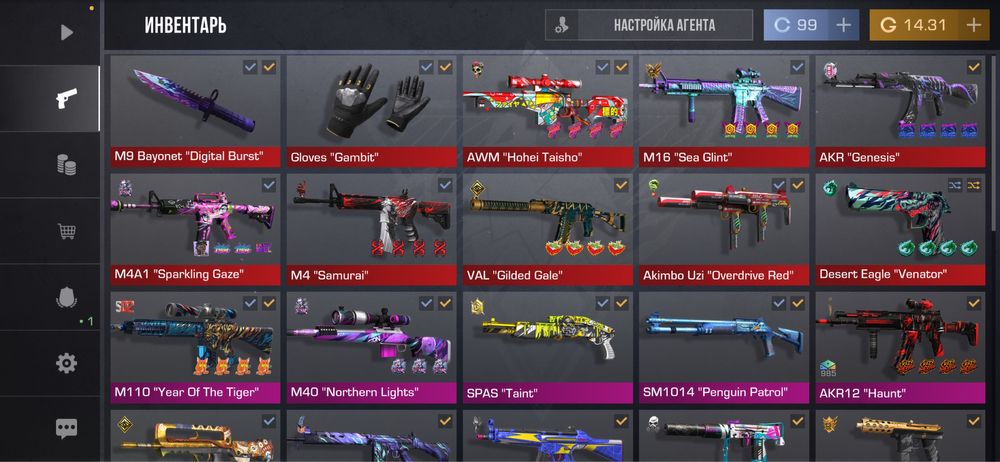Toggle the blue shuffle icon on Desert Eagle "Venator"
The image size is (1000, 462).
click(x=955, y=185)
